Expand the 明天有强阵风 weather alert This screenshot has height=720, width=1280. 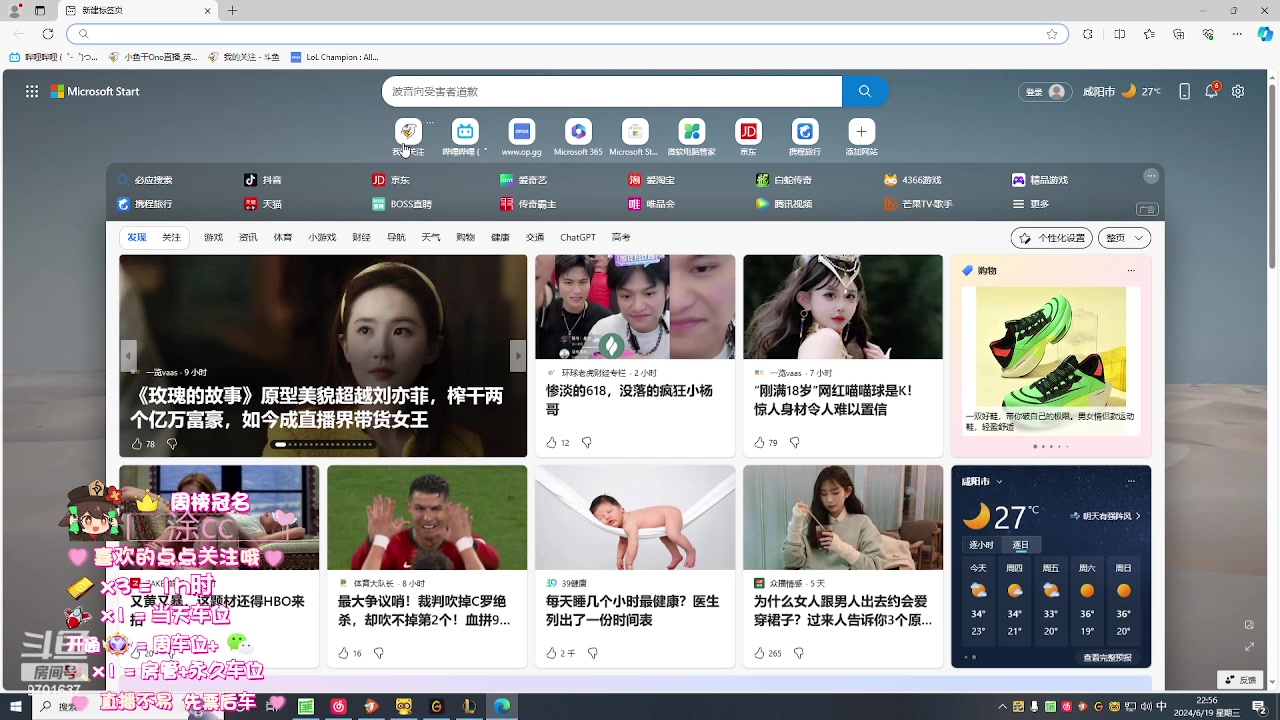[1105, 516]
